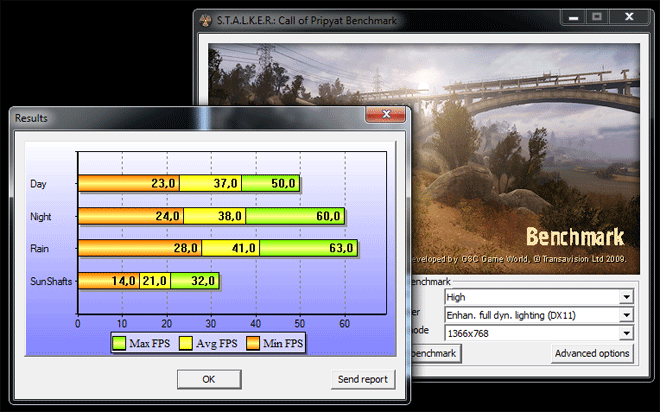The image size is (660, 412).
Task: Click the SunShafts row label in chart
Action: (x=51, y=281)
